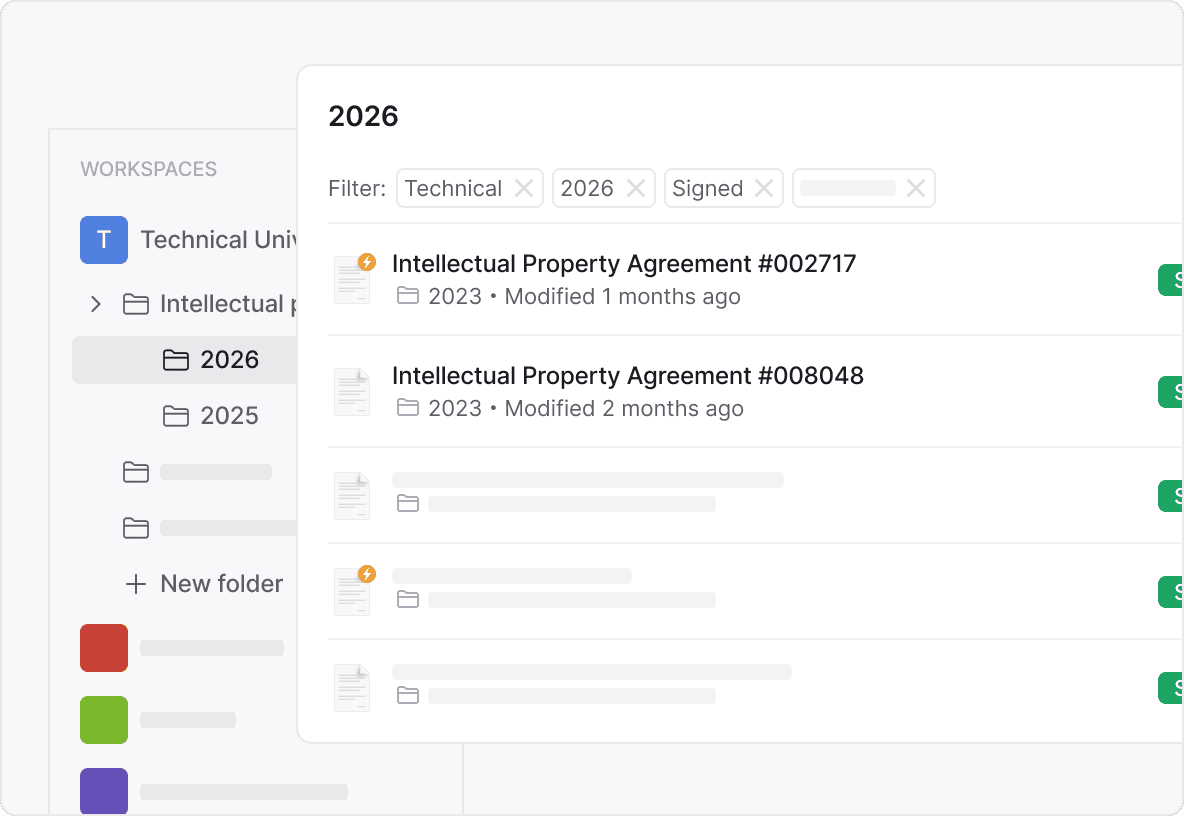Expand the Intellectual property folder chevron

click(96, 304)
